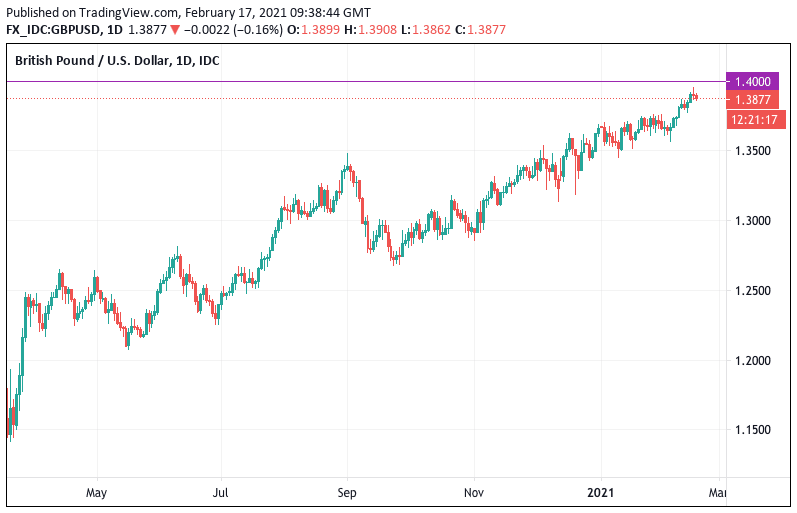Select the May label on time axis
Screen dimensions: 797x513
pos(96,492)
